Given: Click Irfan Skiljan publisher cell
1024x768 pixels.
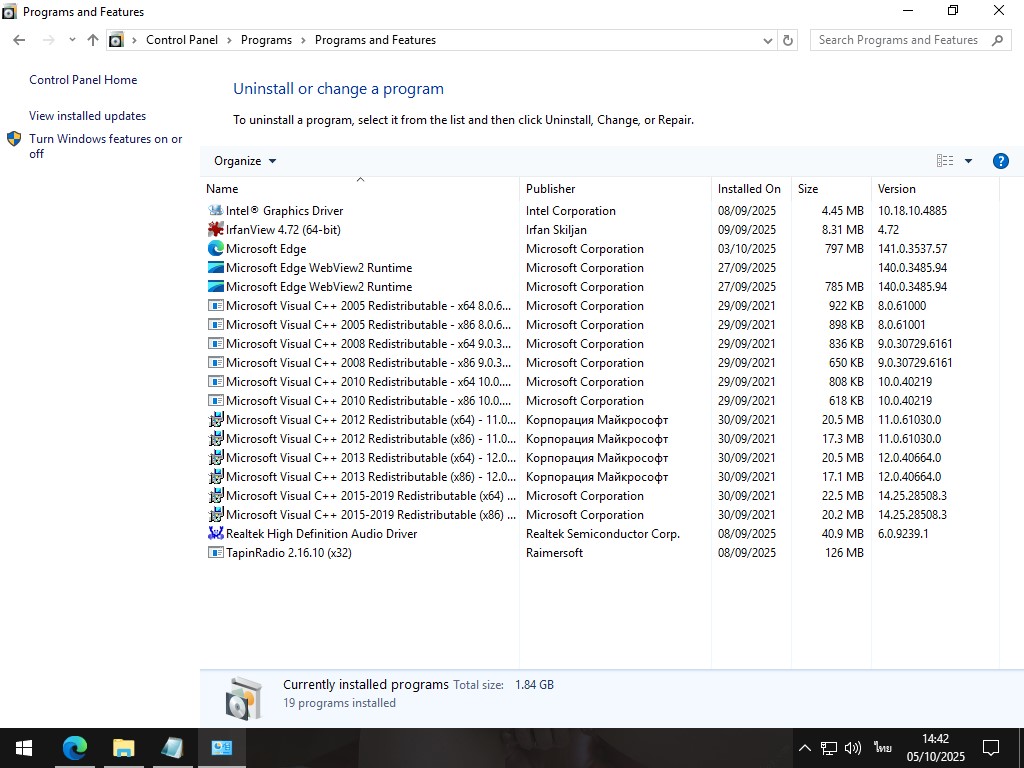Looking at the screenshot, I should click(556, 230).
